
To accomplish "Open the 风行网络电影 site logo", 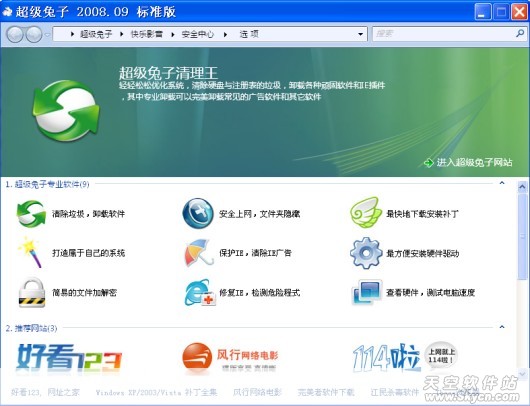I will 230,357.
